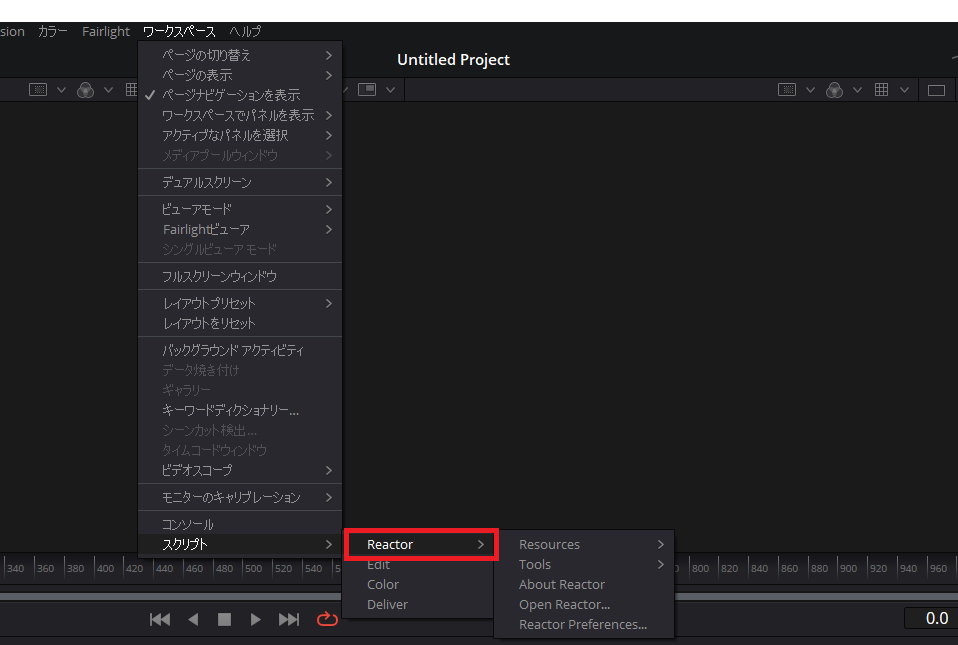
Task: Select Reactor in the scripts submenu
Action: pyautogui.click(x=421, y=544)
